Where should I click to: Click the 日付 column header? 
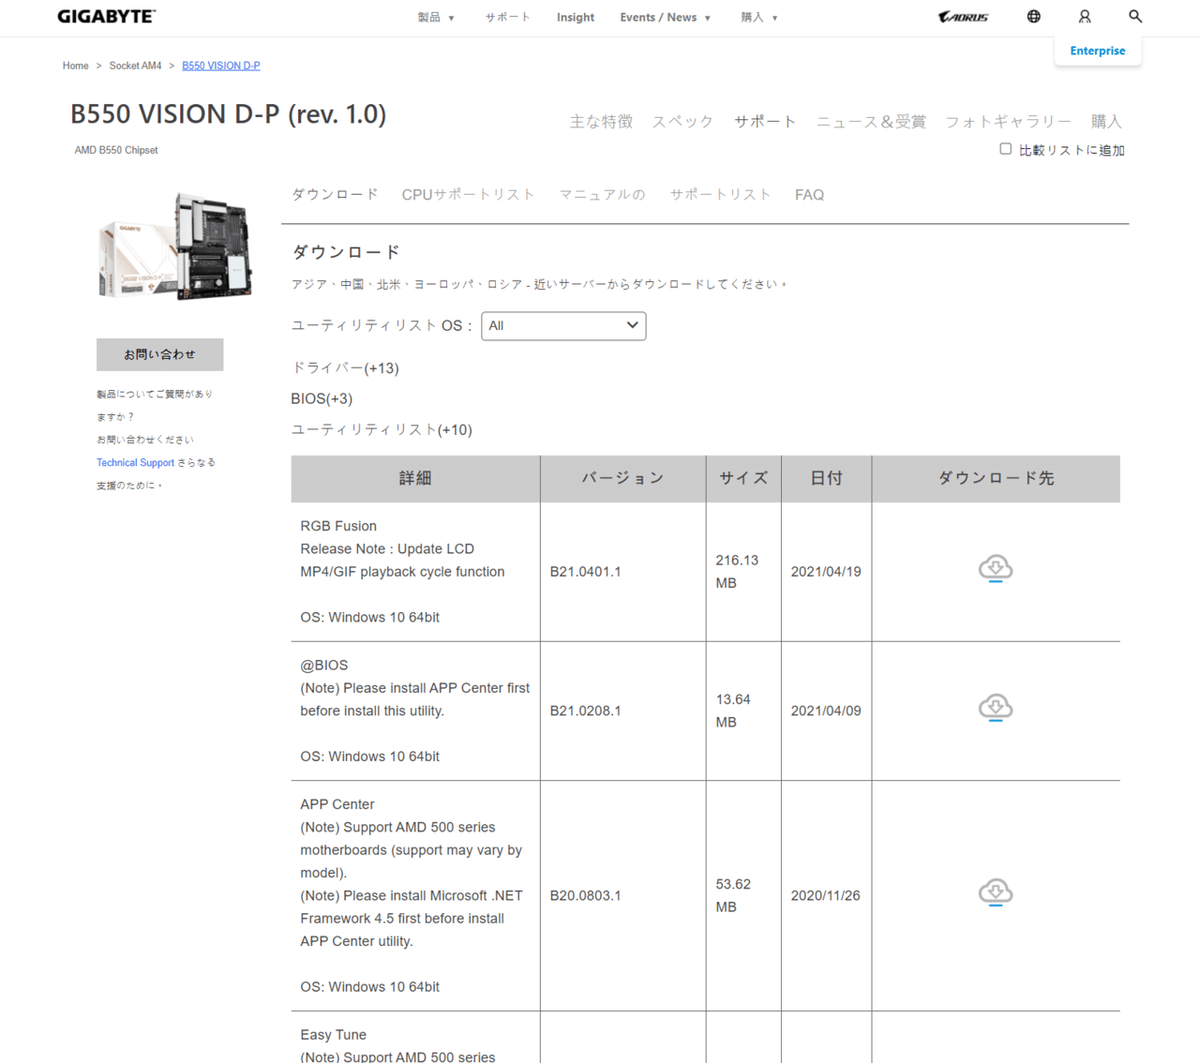[826, 478]
